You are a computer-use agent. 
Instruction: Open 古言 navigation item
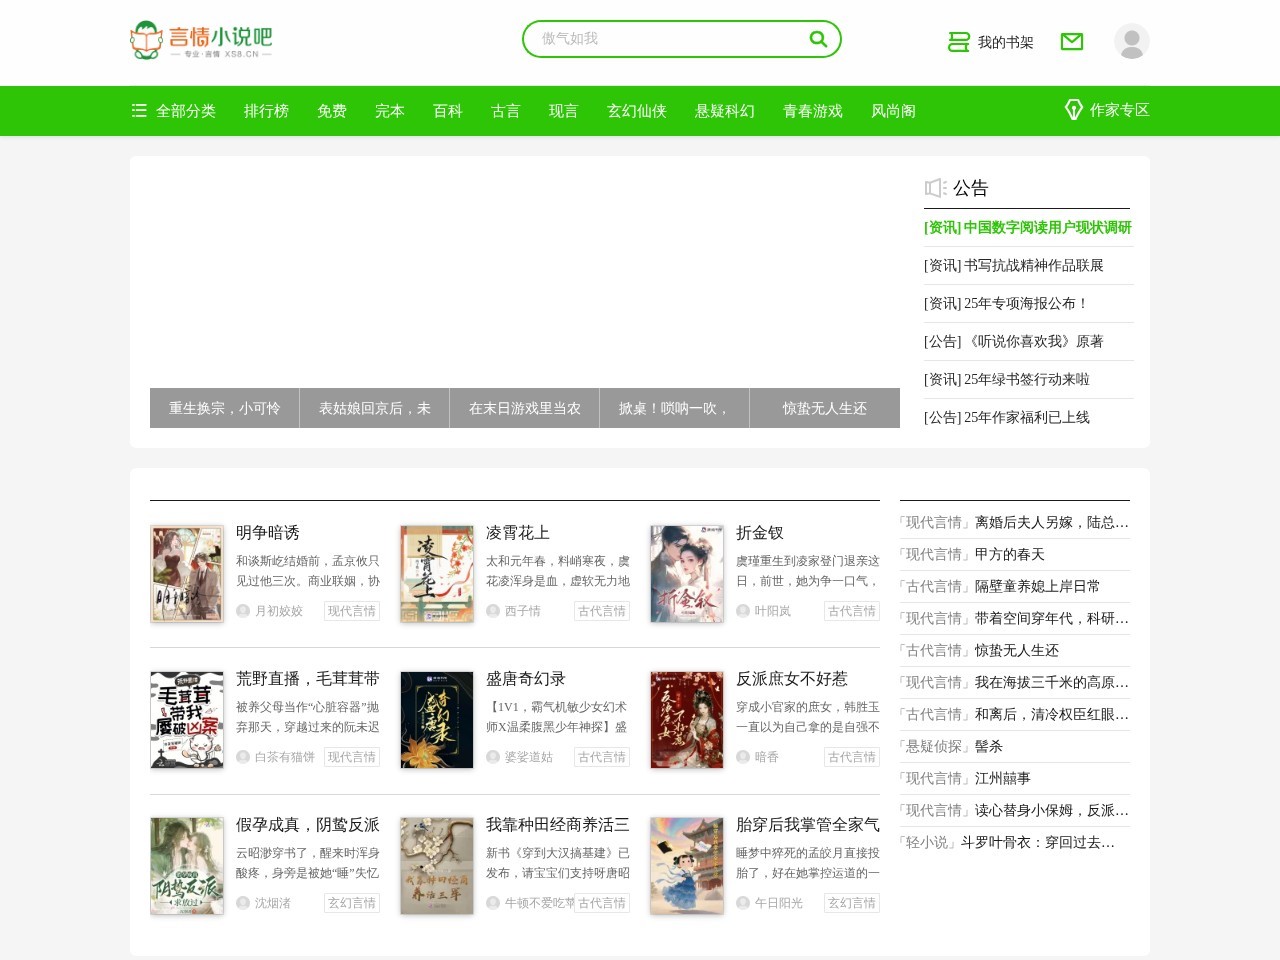click(x=506, y=111)
